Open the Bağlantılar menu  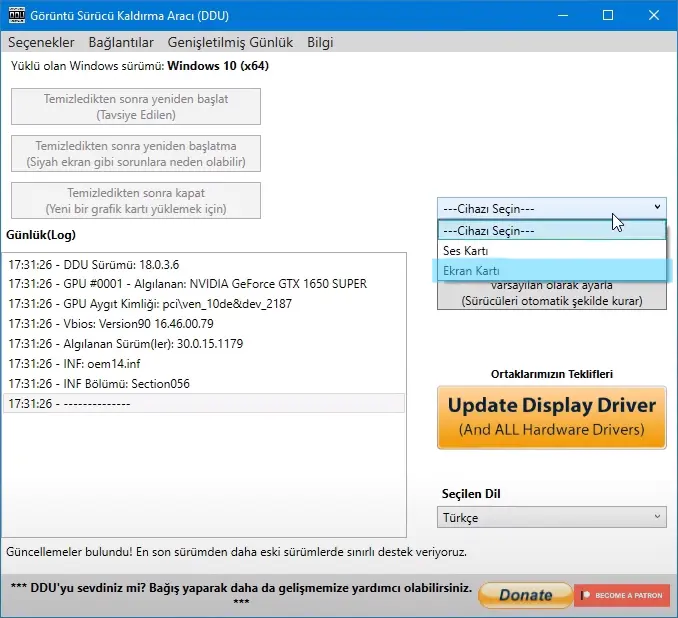(x=121, y=42)
